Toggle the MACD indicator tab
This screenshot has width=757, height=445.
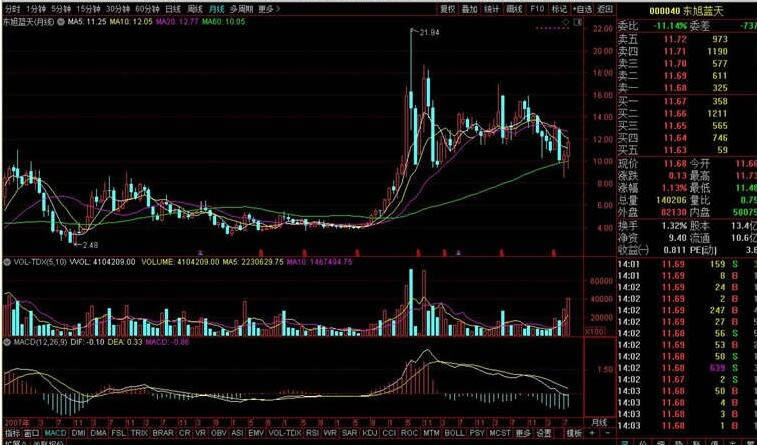click(x=56, y=434)
